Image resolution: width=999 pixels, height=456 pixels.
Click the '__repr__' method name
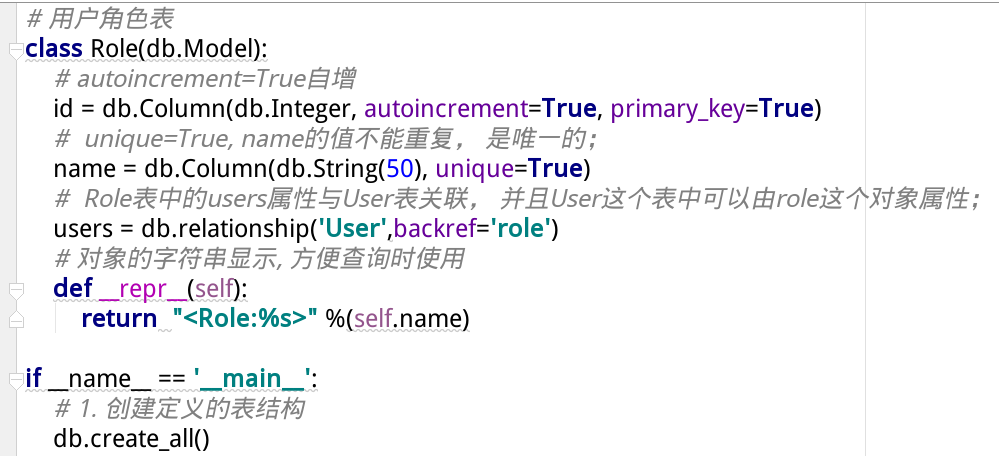point(143,290)
